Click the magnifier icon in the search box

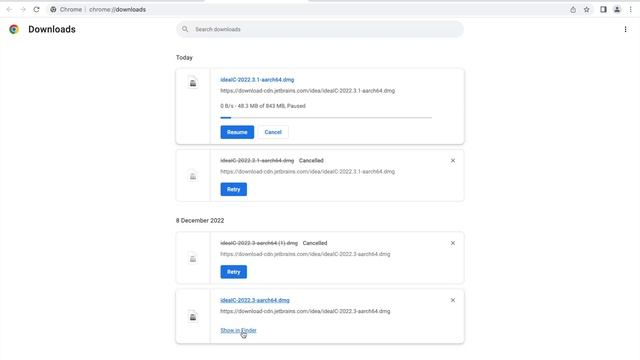[185, 29]
